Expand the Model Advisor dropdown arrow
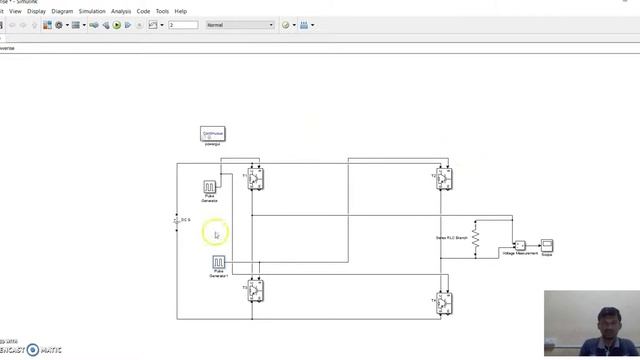The width and height of the screenshot is (640, 360). click(x=294, y=25)
